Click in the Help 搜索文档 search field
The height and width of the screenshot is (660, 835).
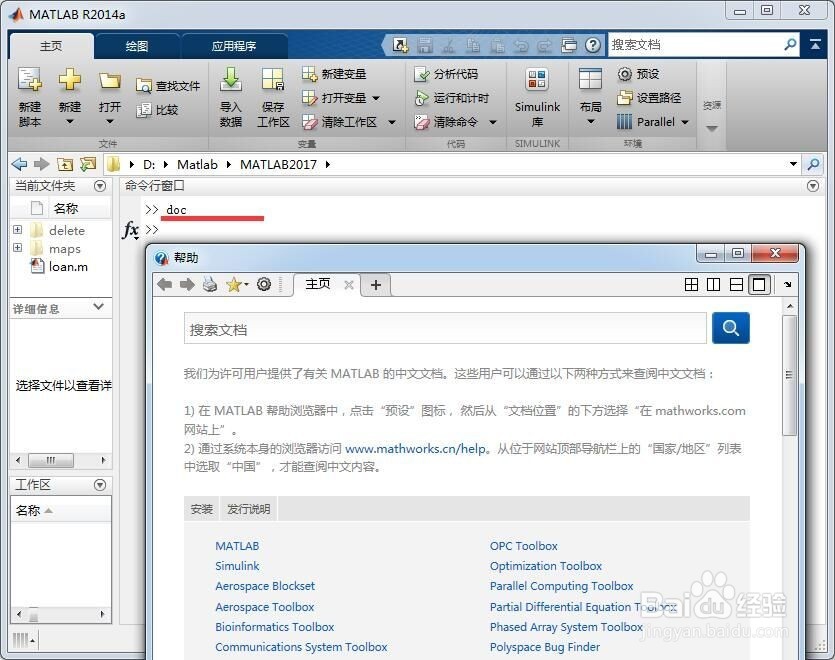click(x=445, y=329)
